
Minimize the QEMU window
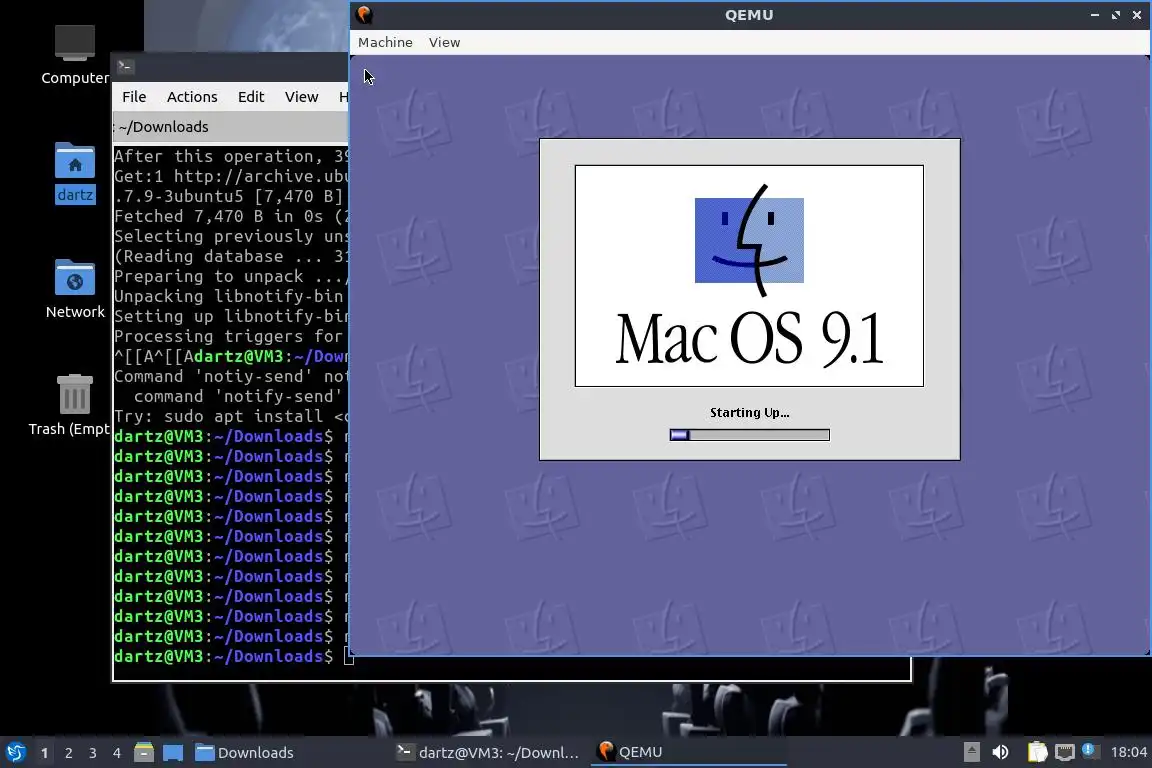point(1095,15)
